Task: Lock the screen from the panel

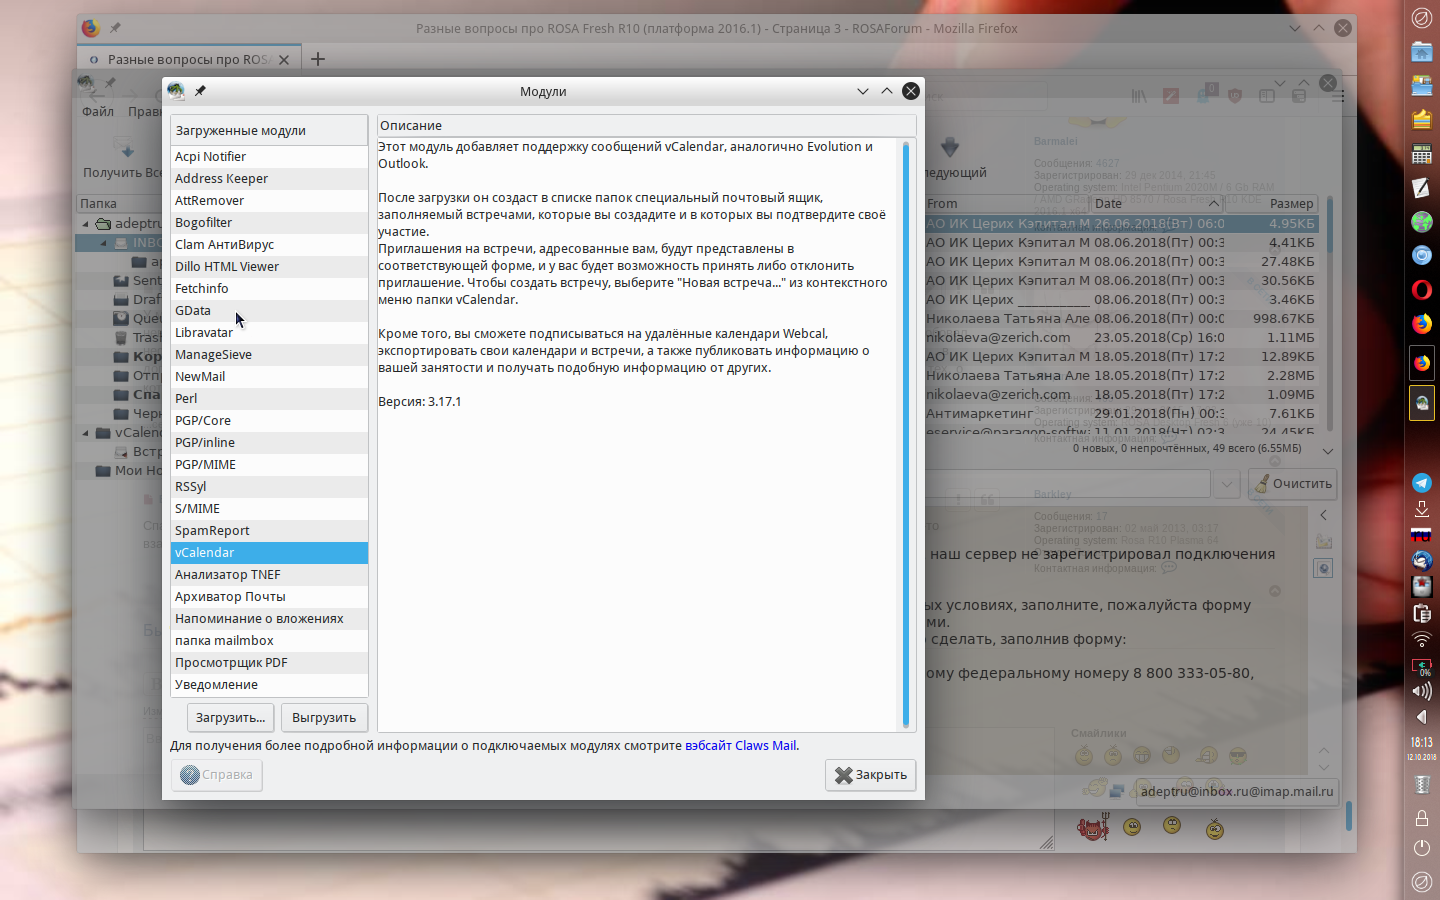Action: click(x=1421, y=818)
